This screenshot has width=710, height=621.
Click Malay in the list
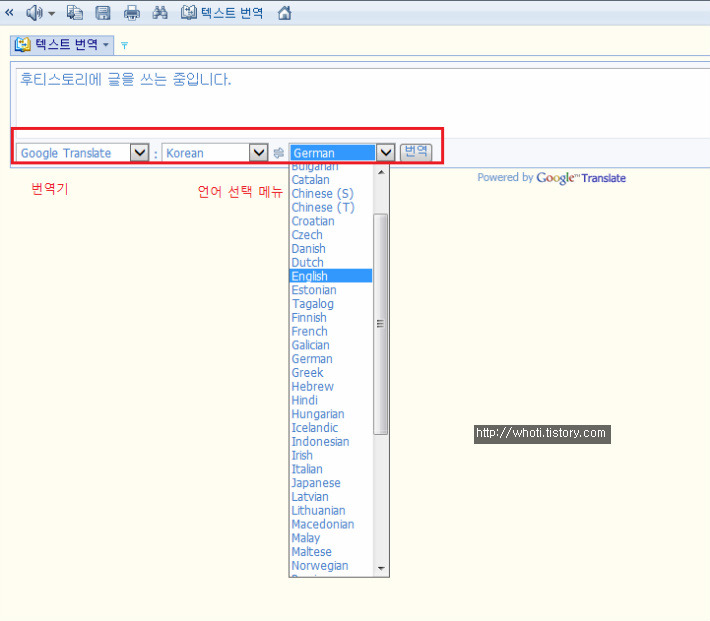click(x=331, y=538)
